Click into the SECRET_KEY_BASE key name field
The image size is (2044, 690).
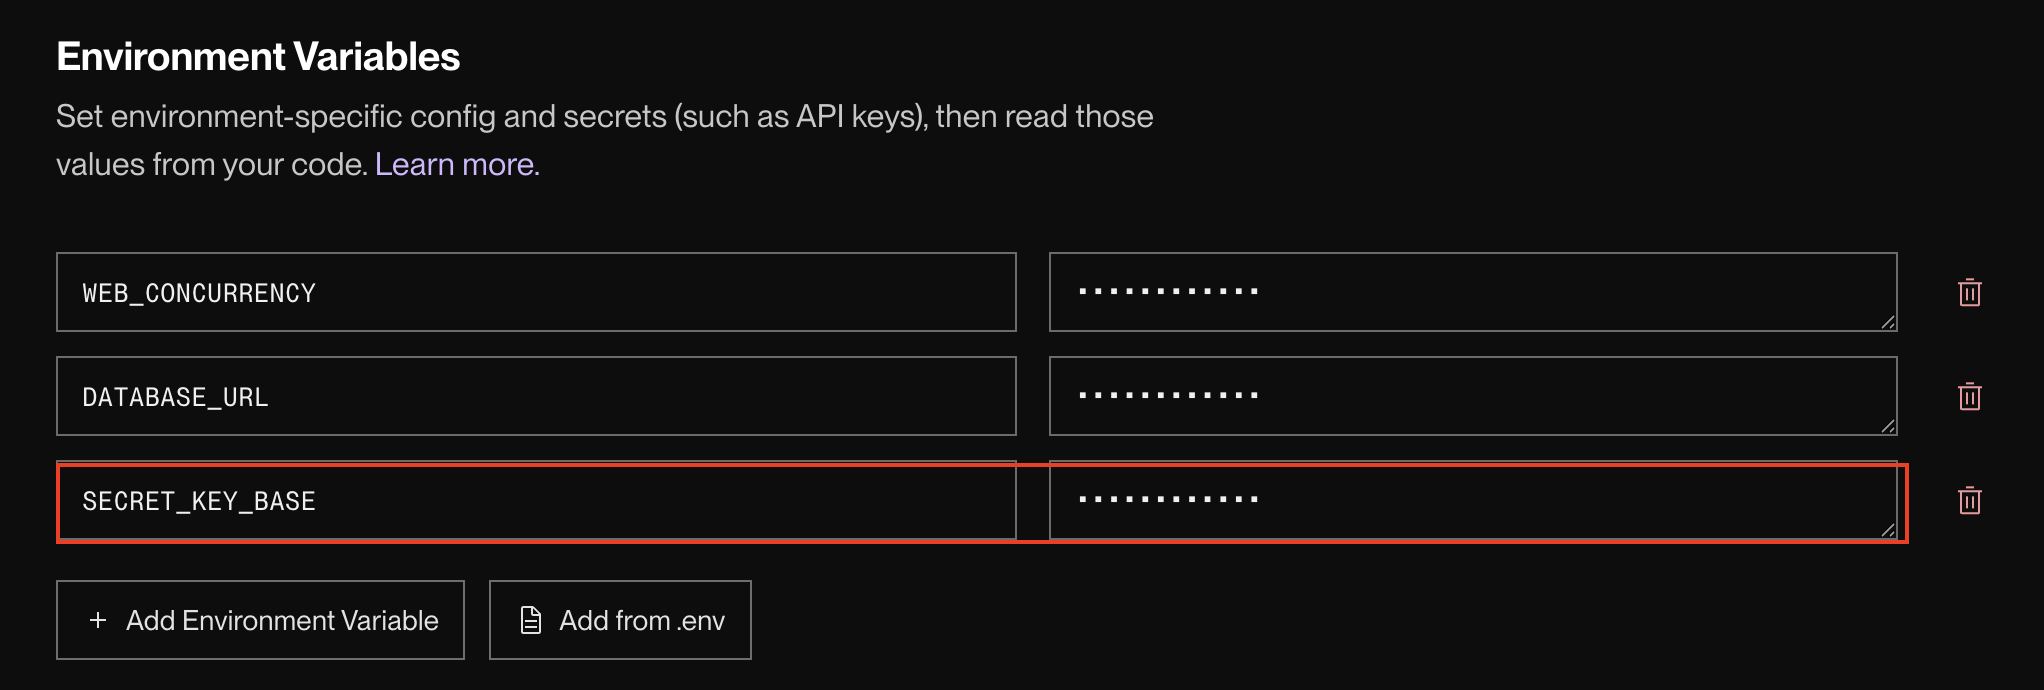[x=536, y=501]
